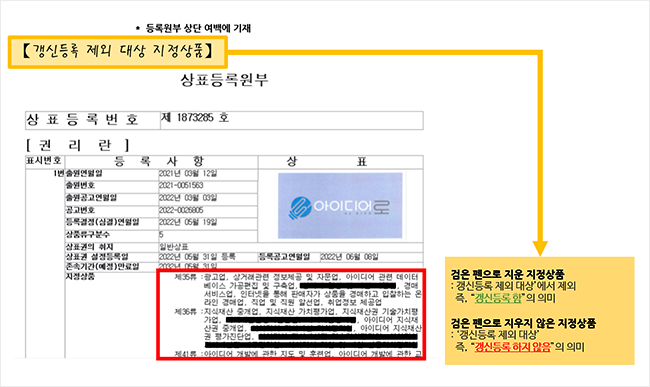Click the 출원번호 value 2021-0051563
This screenshot has height=387, width=650.
[181, 185]
